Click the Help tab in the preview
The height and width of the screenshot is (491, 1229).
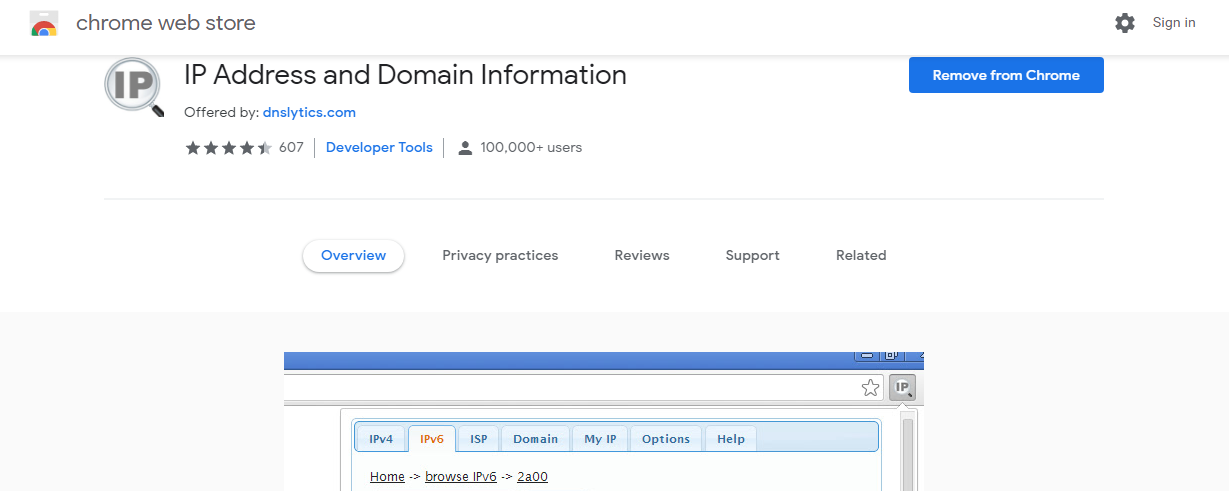pos(731,439)
